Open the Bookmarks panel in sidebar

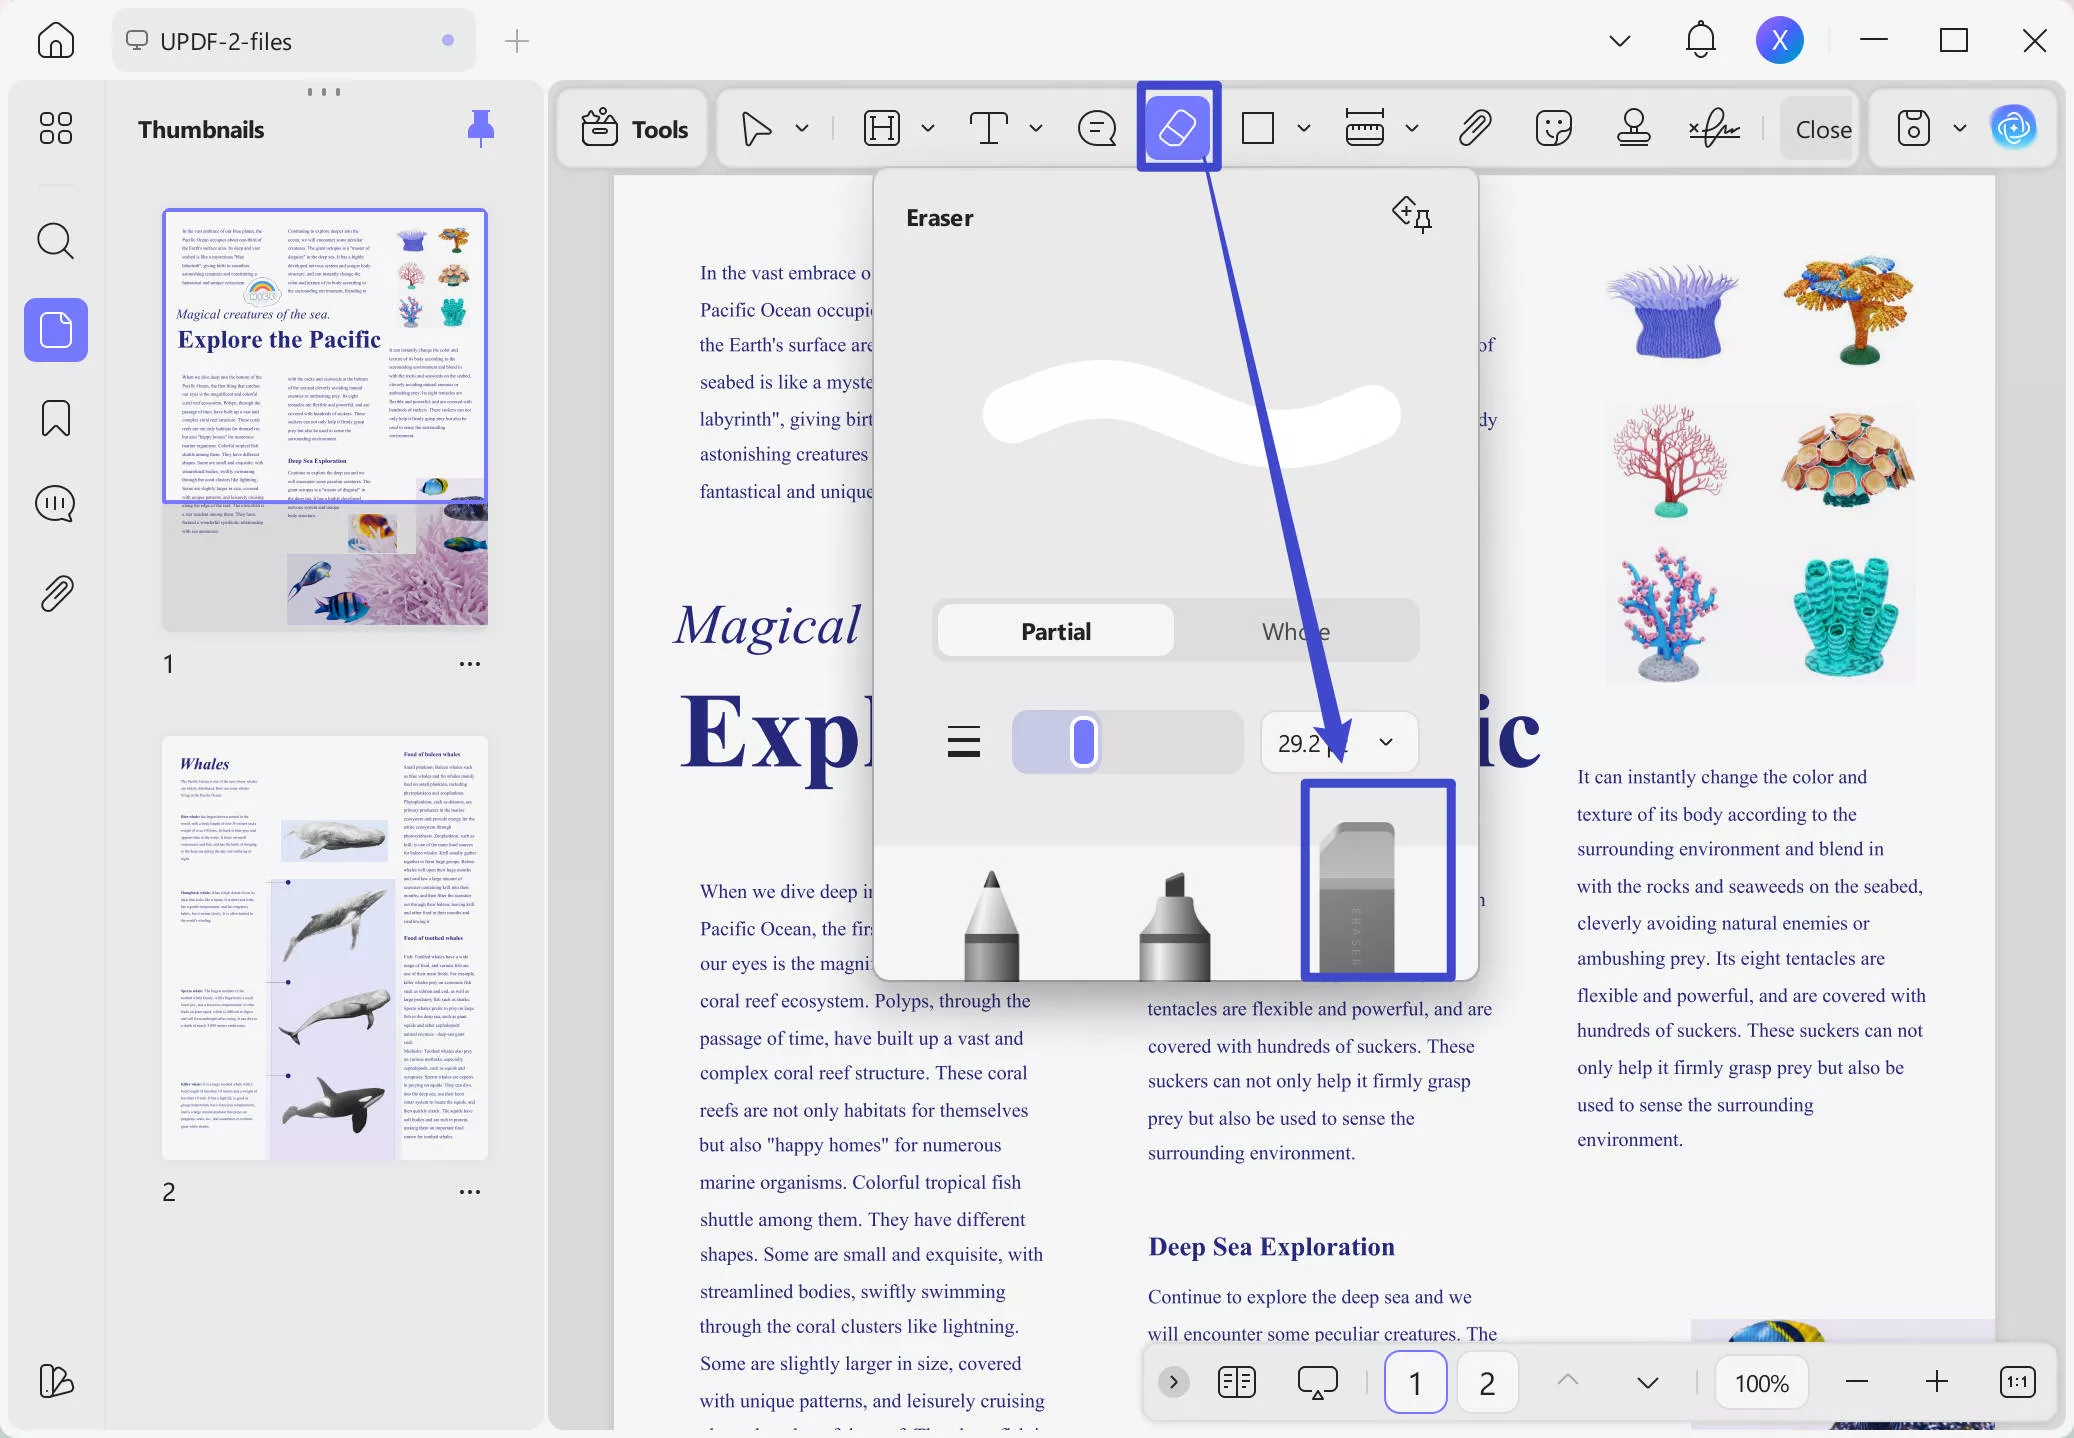coord(56,418)
